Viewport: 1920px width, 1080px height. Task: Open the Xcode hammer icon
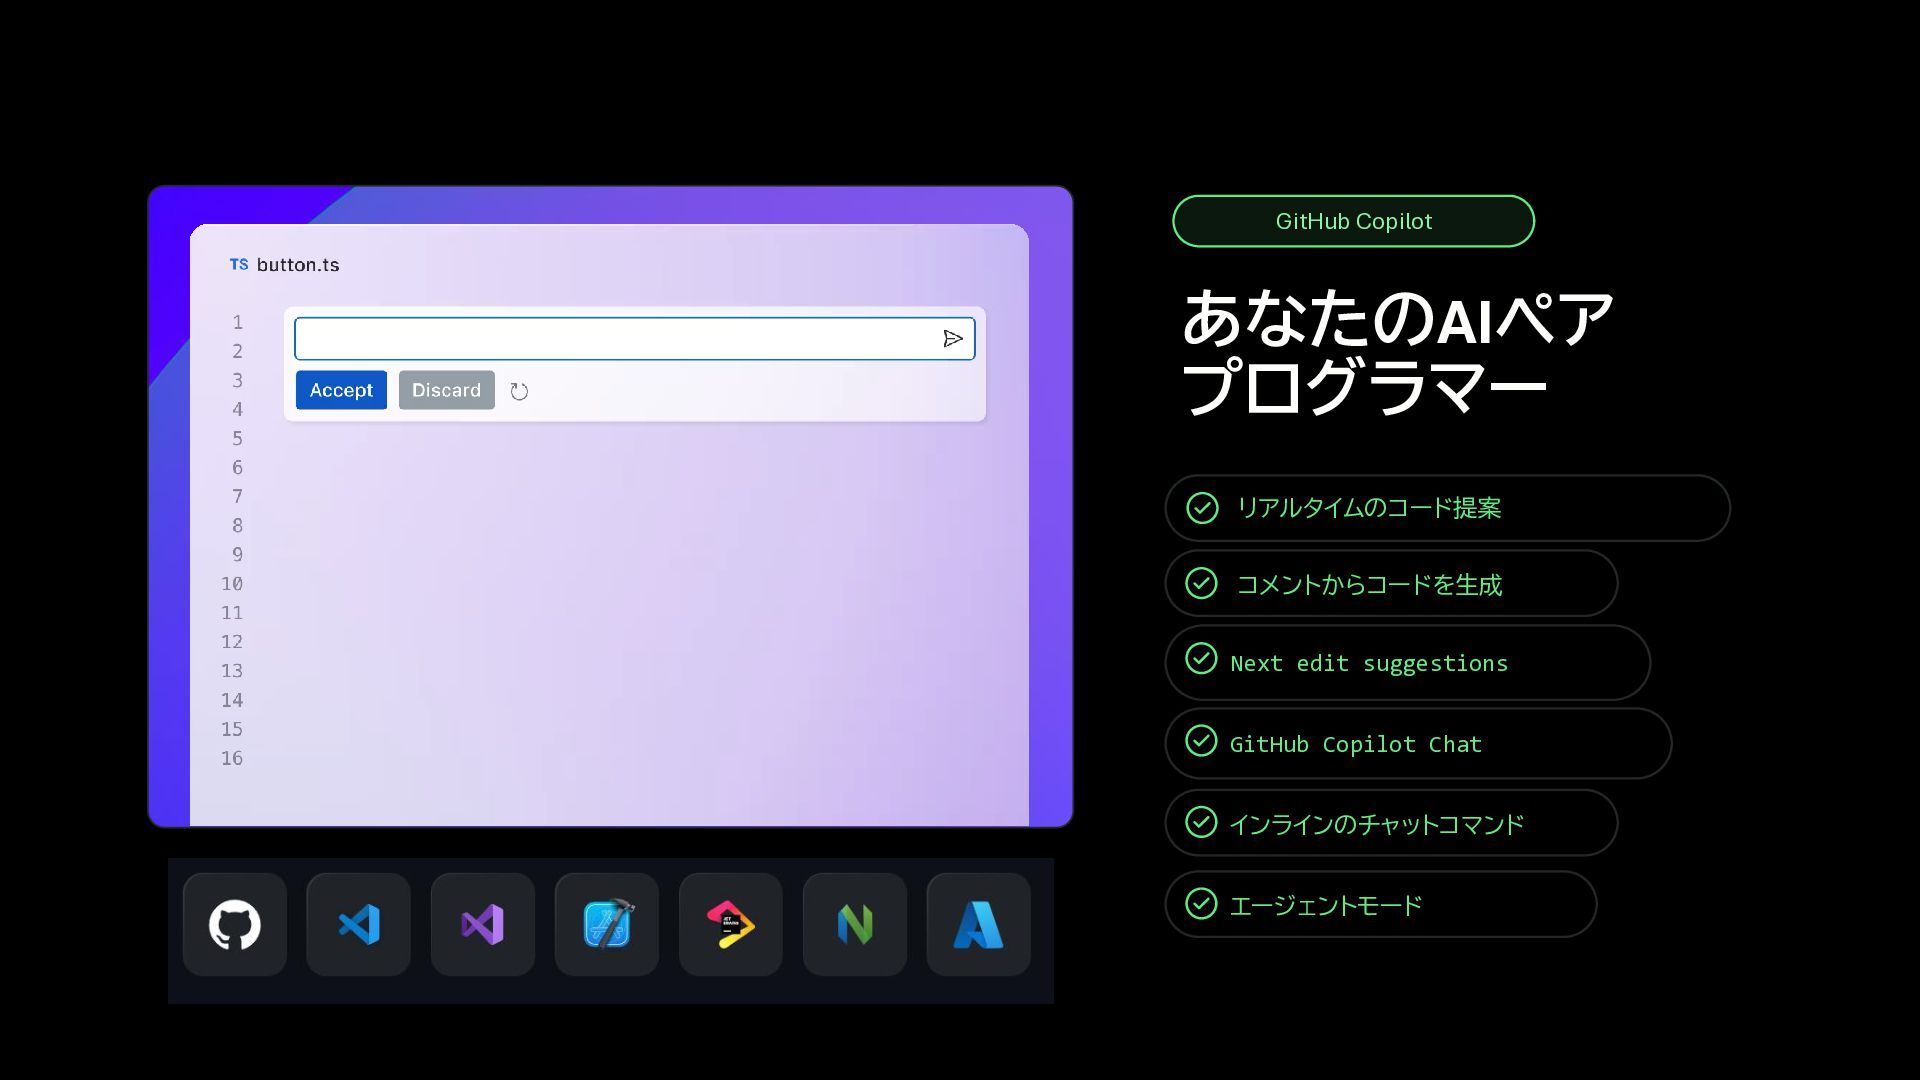click(607, 925)
